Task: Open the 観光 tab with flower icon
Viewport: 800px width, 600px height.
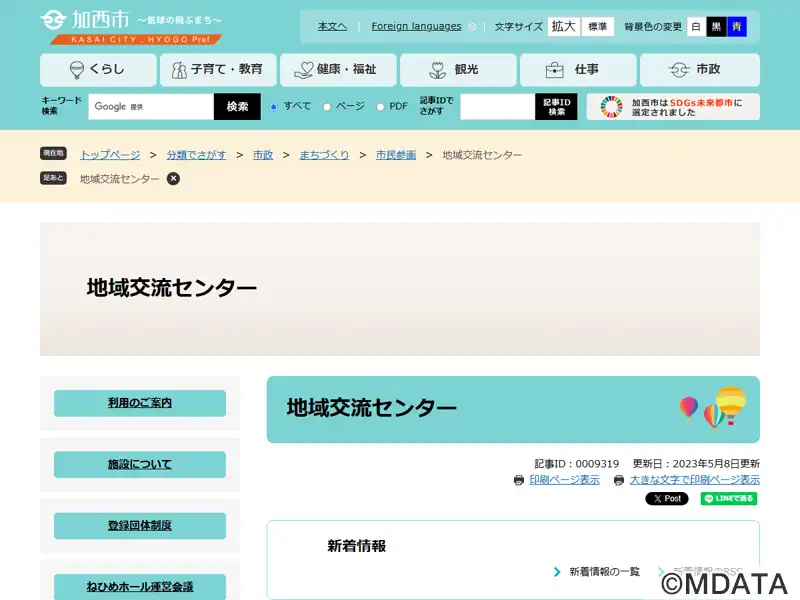Action: pos(457,70)
